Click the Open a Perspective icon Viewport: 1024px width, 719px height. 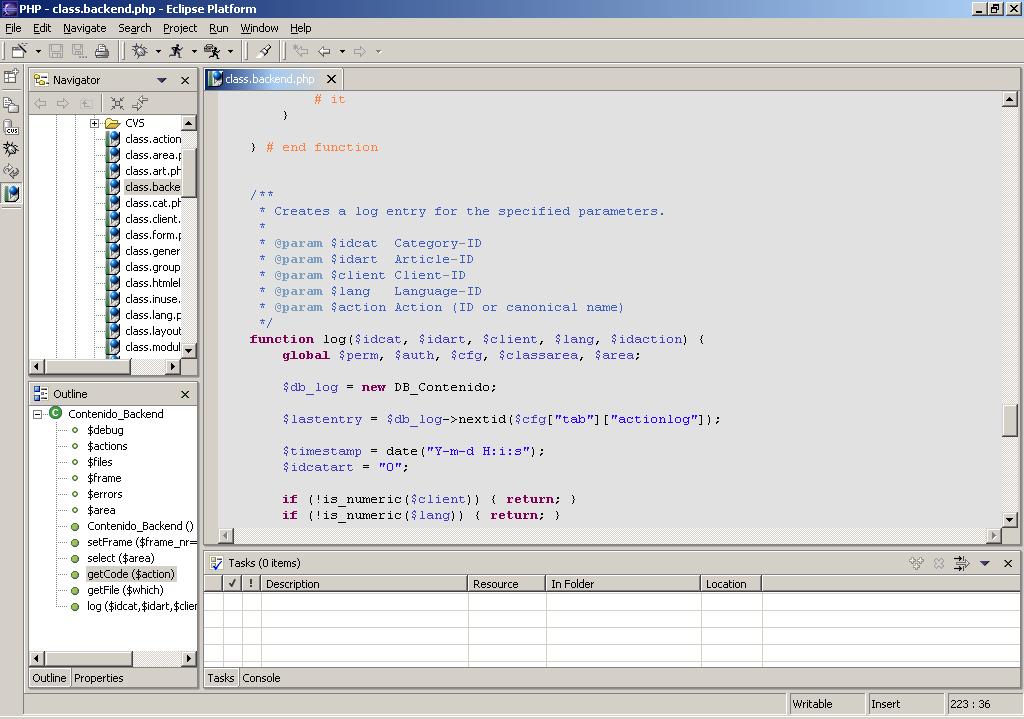(x=11, y=76)
